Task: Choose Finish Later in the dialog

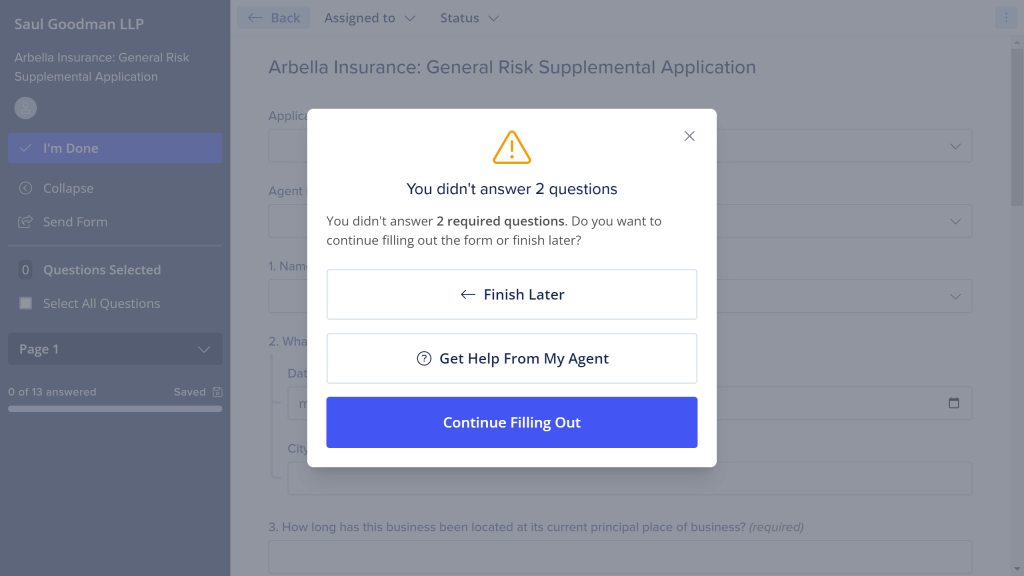Action: (x=511, y=295)
